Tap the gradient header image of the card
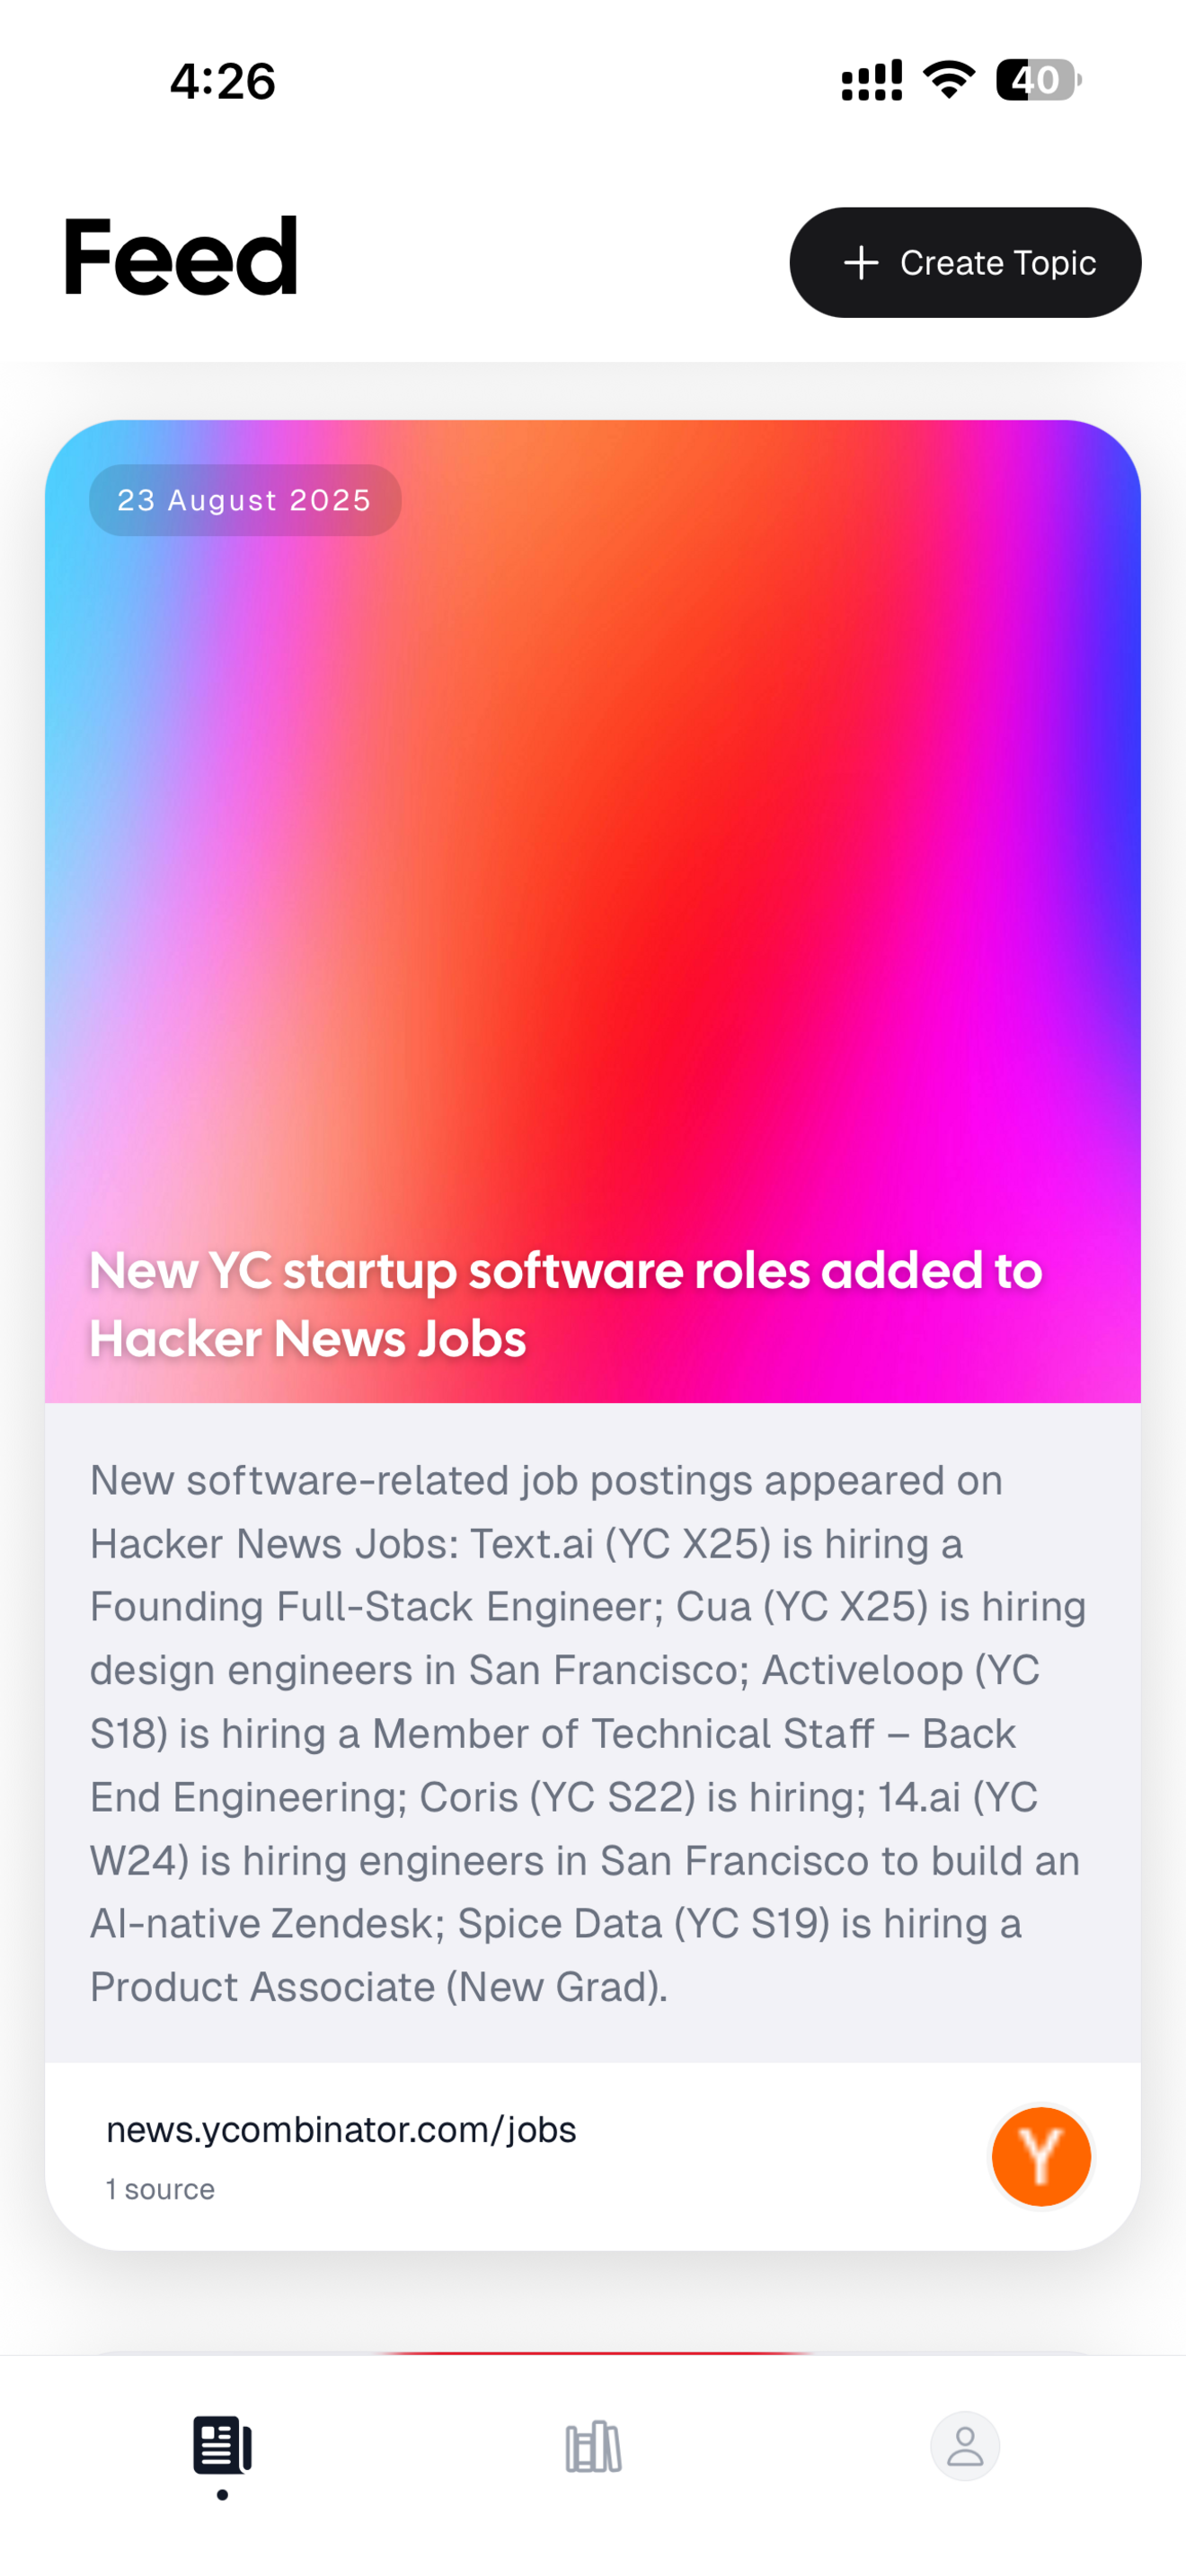The width and height of the screenshot is (1186, 2576). pos(593,850)
